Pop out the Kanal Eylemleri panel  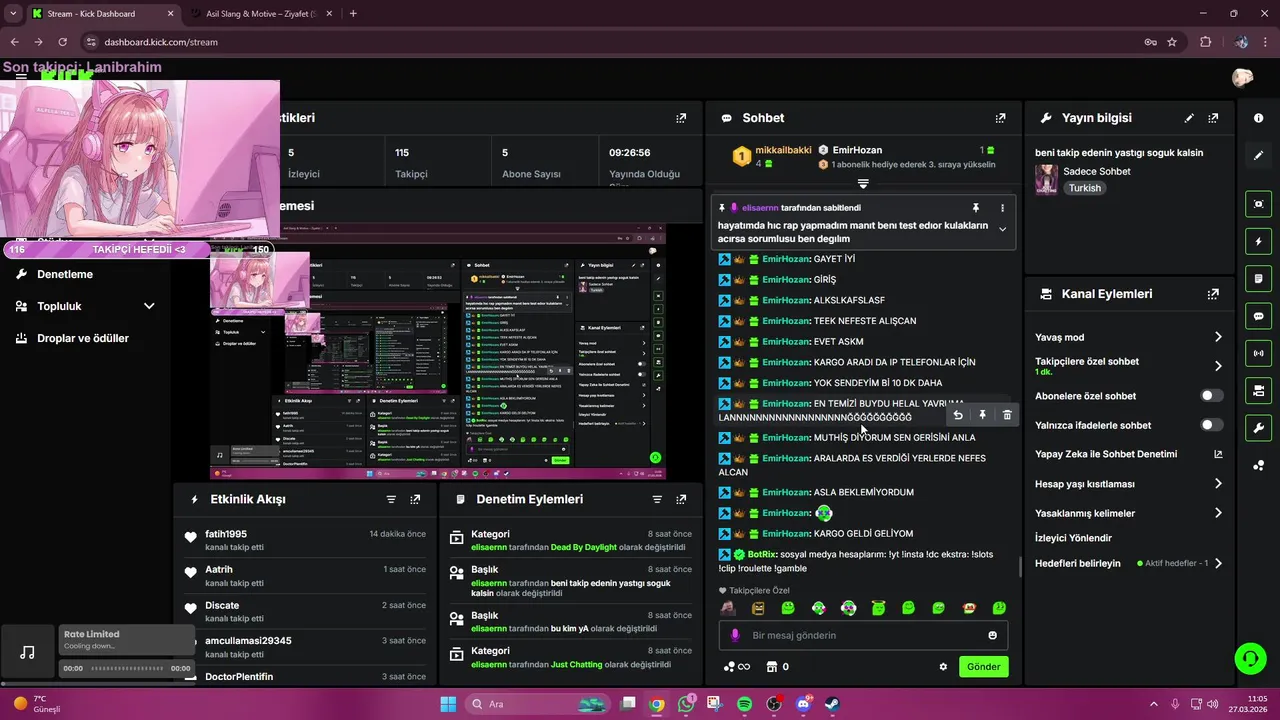(1213, 294)
